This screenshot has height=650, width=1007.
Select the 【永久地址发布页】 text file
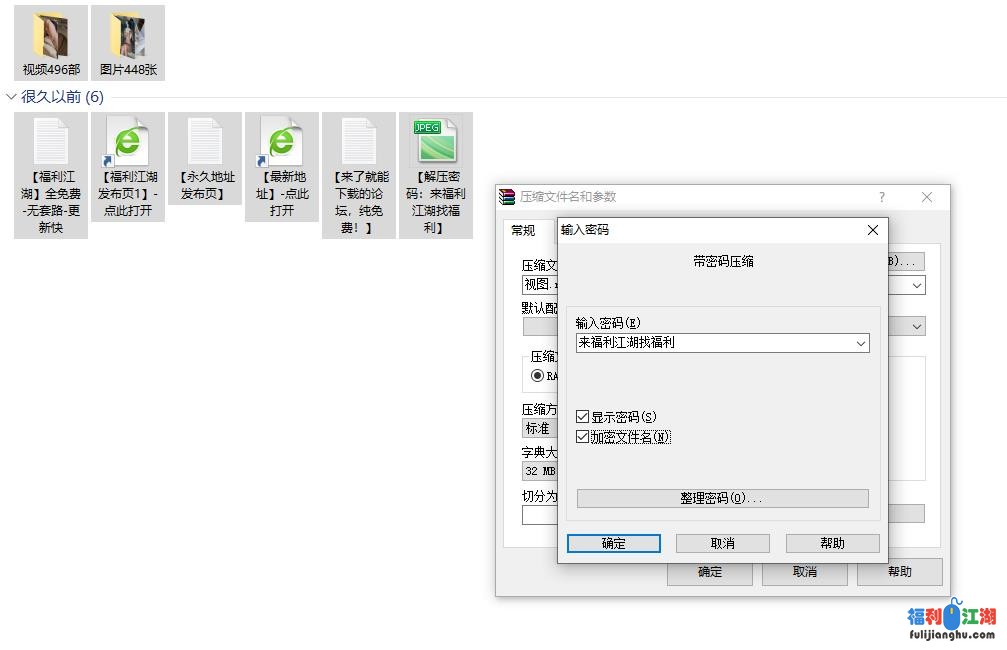coord(205,142)
